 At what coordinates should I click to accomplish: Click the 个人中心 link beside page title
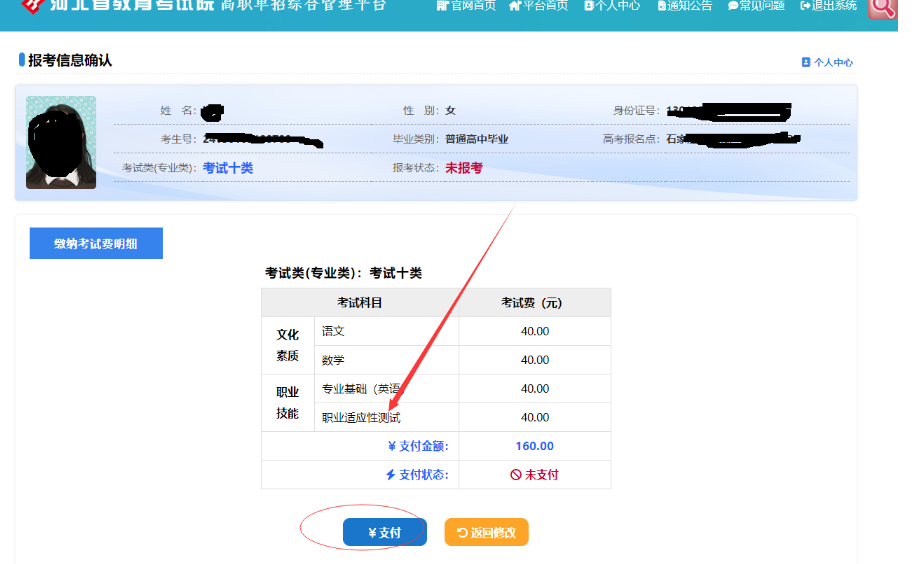(x=827, y=62)
